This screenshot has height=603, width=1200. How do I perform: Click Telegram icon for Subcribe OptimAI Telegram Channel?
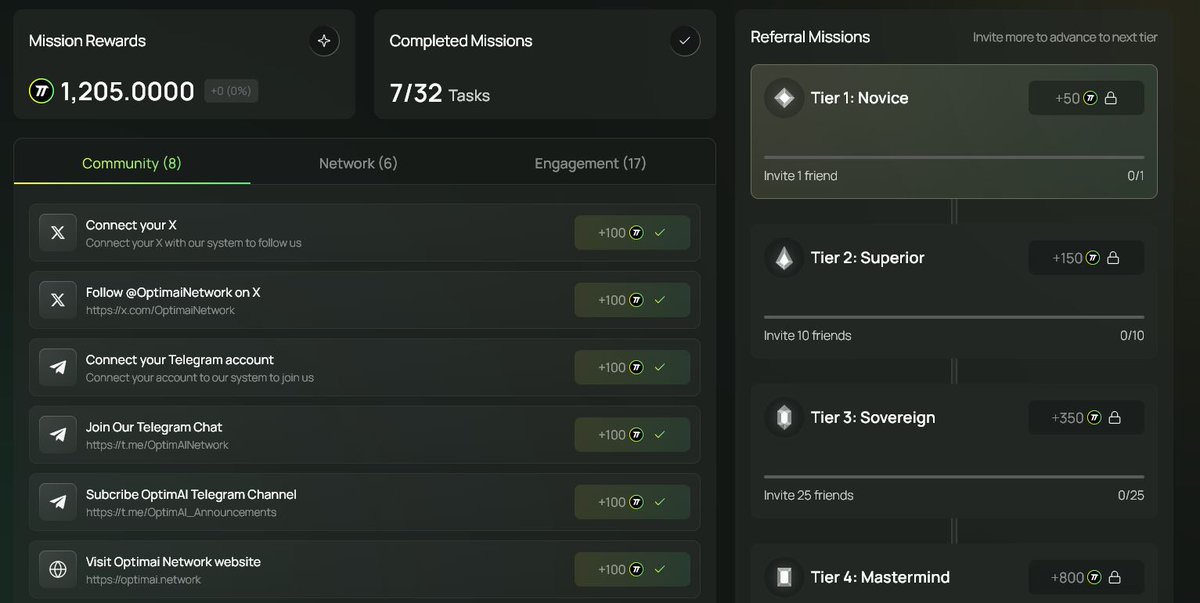coord(58,502)
